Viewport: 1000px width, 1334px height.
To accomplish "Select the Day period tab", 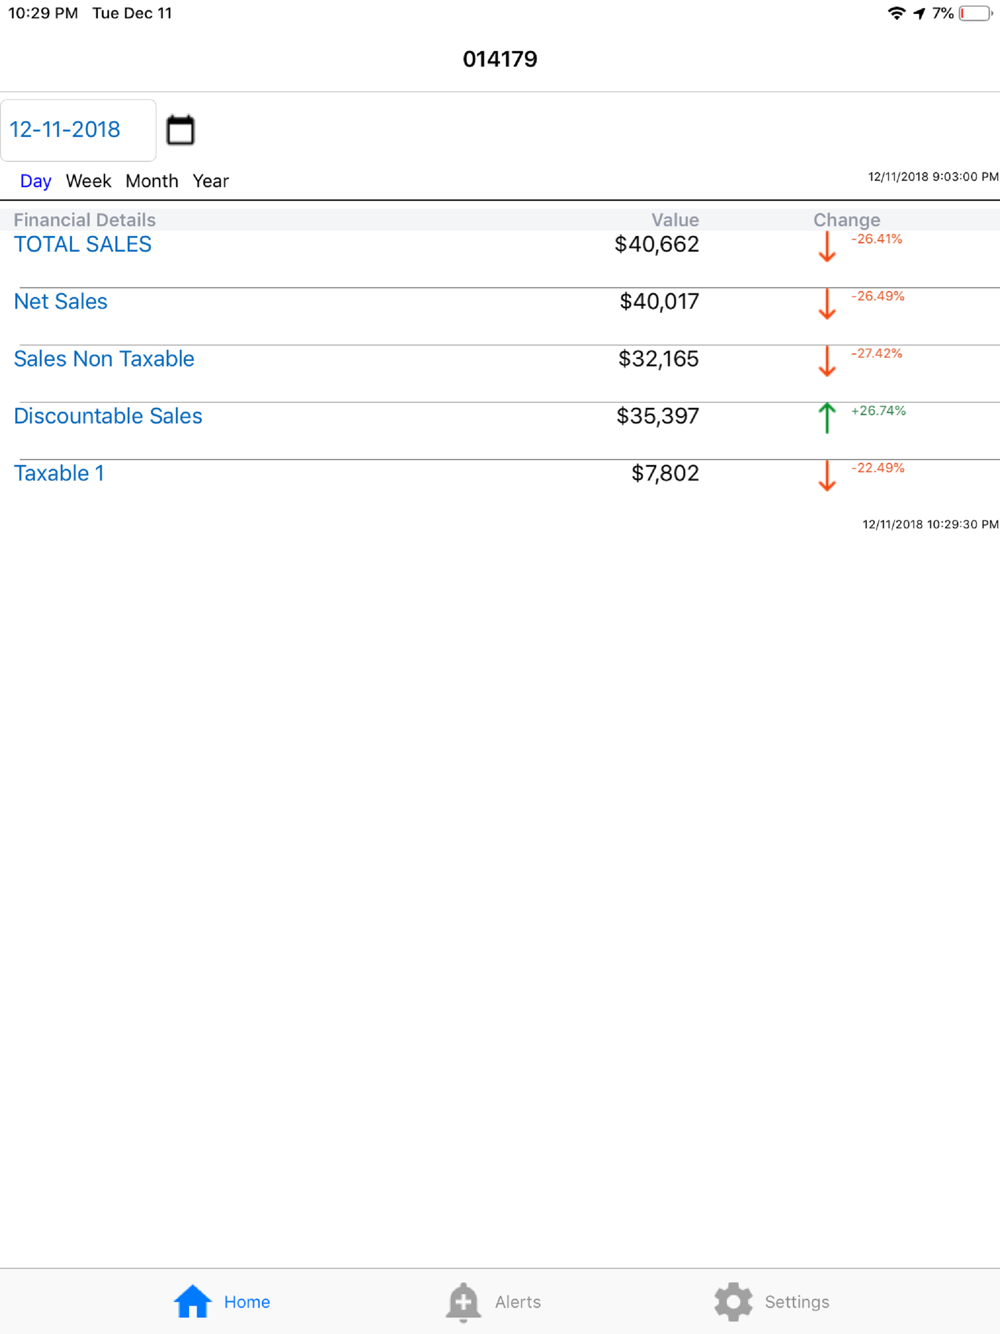I will [36, 181].
